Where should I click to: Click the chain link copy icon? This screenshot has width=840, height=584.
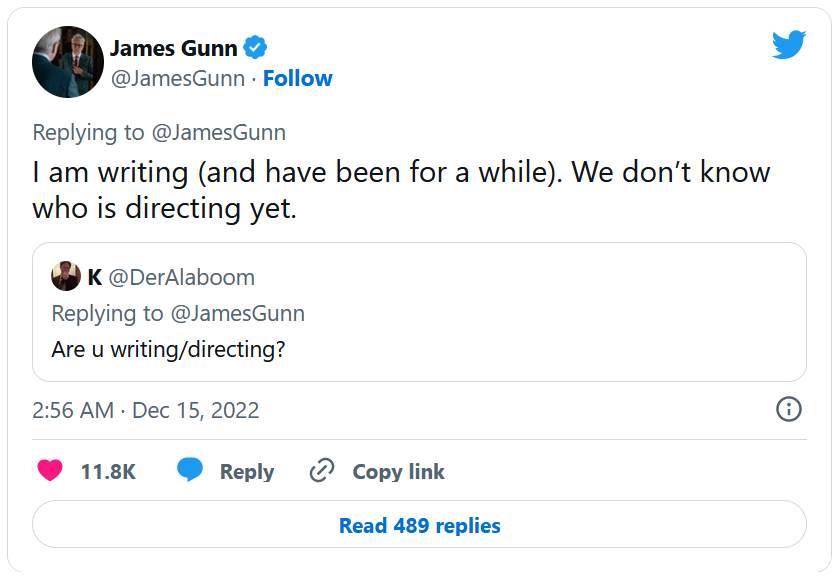click(x=322, y=471)
